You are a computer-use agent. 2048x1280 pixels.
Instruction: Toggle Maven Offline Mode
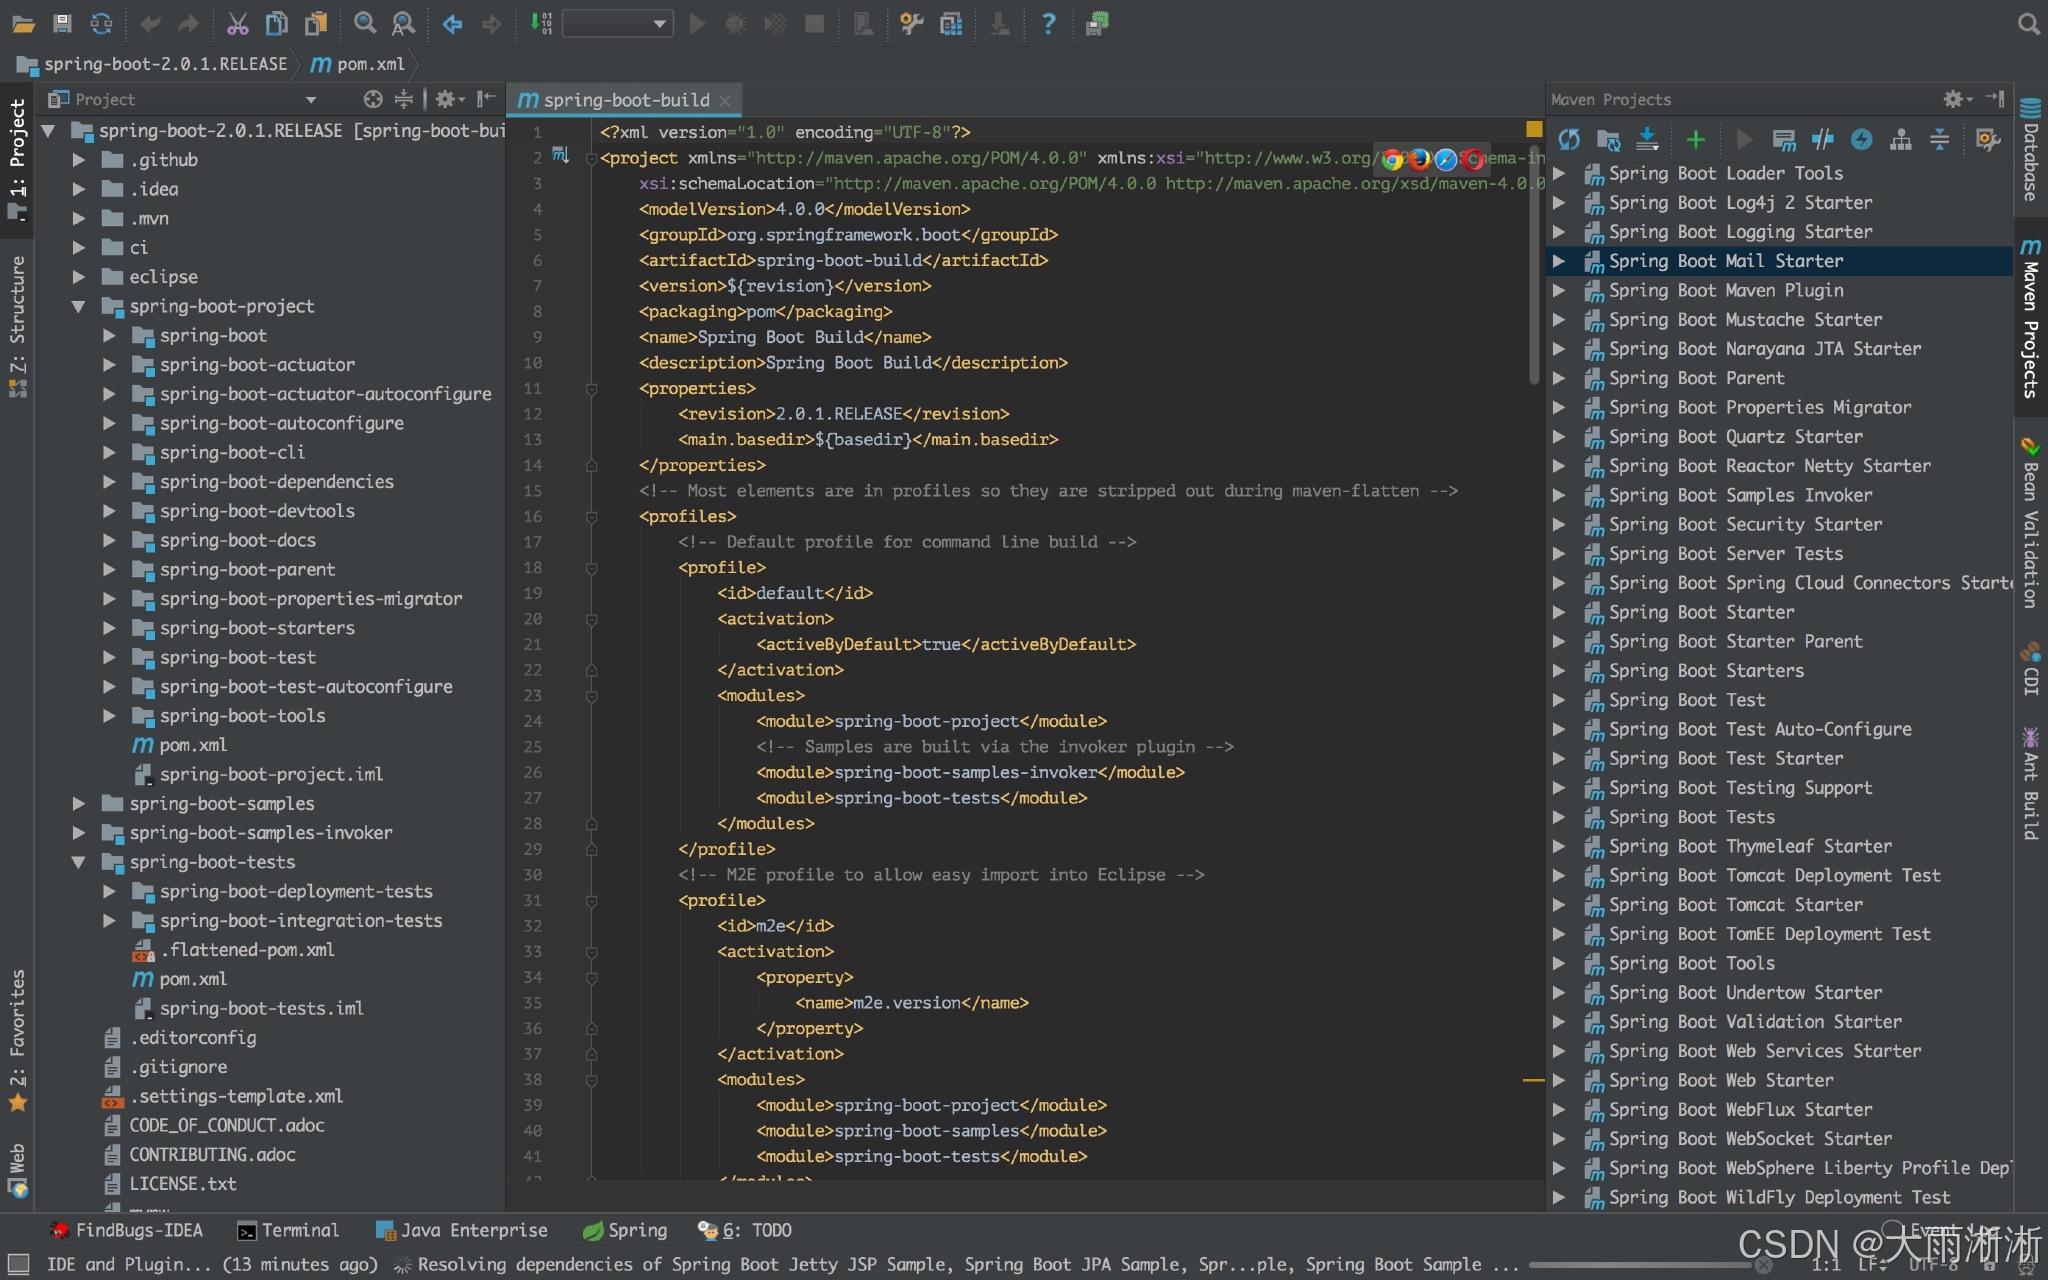tap(1822, 139)
